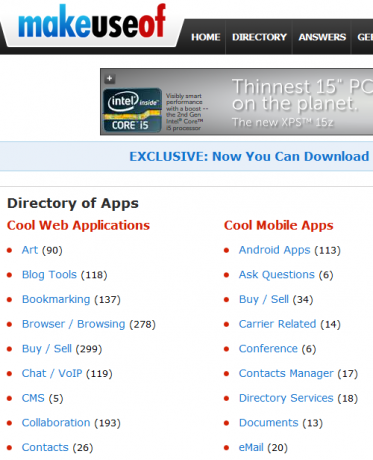Screen dimensions: 373x460
Task: Open web apps Buy / Sell (299)
Action: tap(47, 349)
